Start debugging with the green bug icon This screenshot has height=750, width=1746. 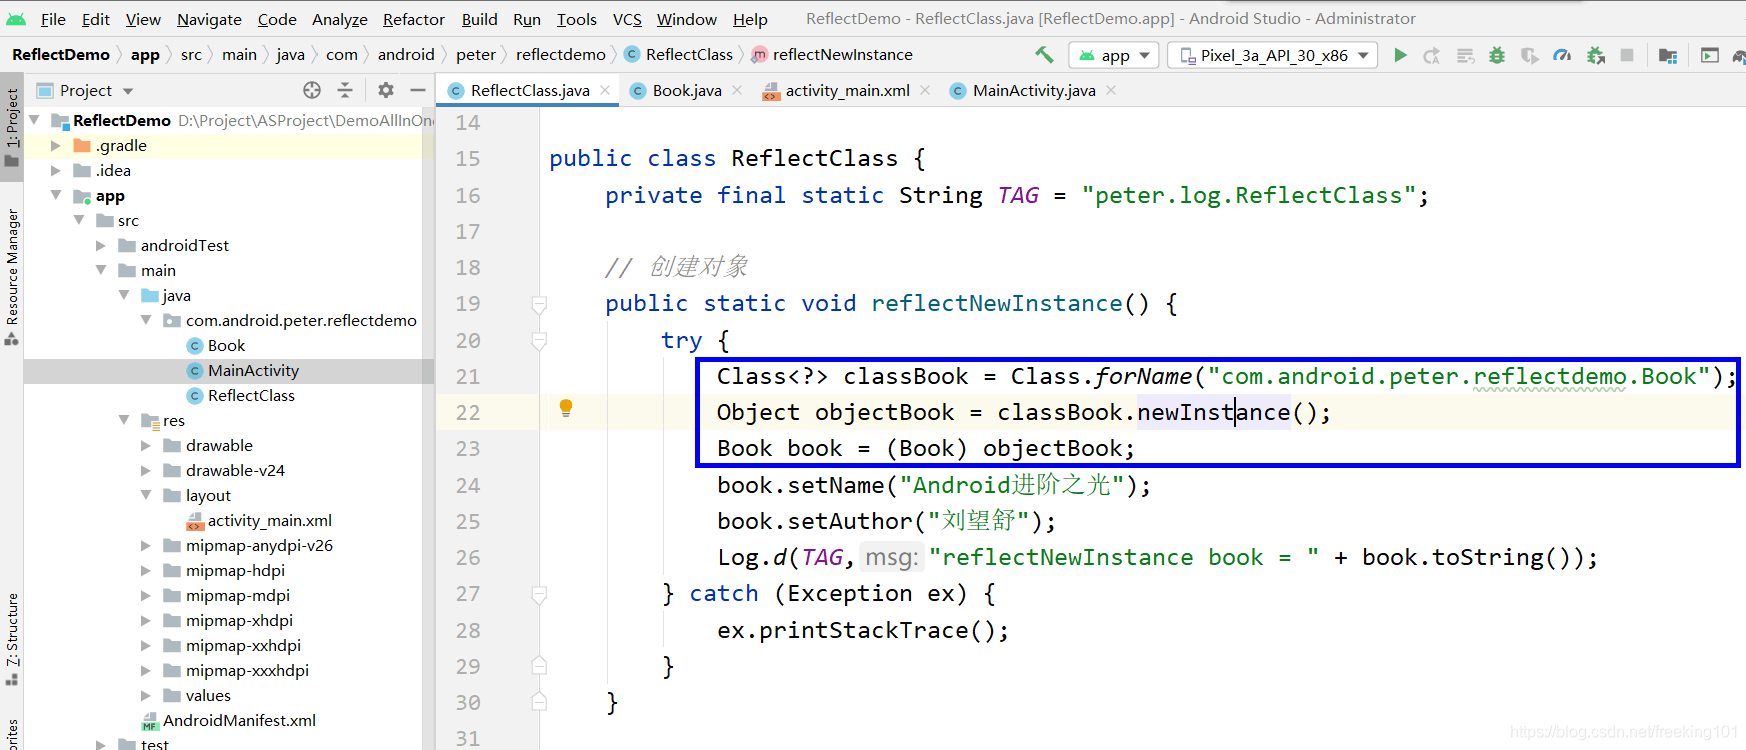[1497, 55]
